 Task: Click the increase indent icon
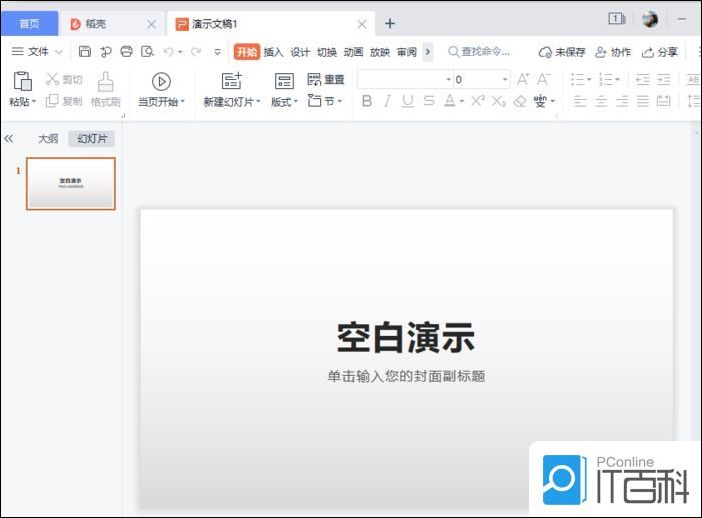click(663, 80)
